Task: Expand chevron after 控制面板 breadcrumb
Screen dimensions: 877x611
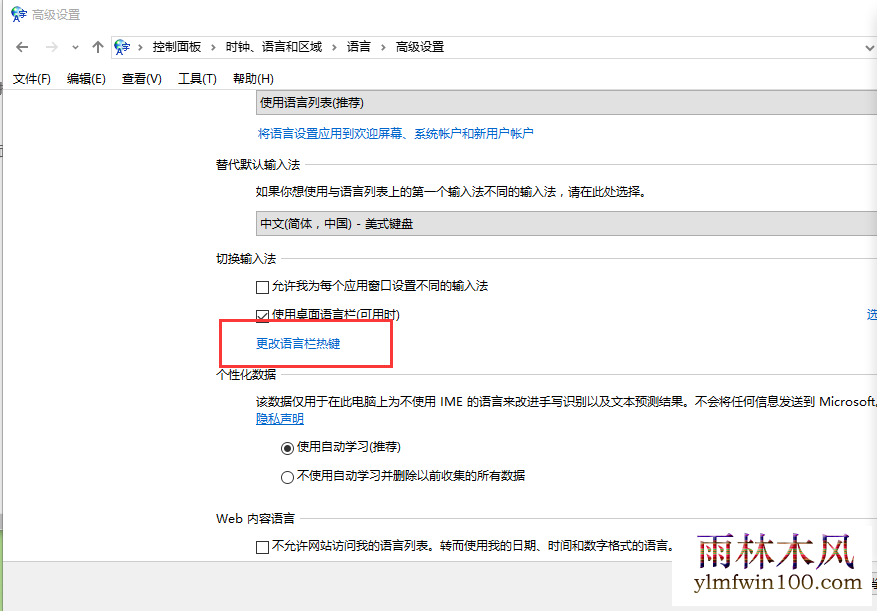Action: [x=213, y=48]
